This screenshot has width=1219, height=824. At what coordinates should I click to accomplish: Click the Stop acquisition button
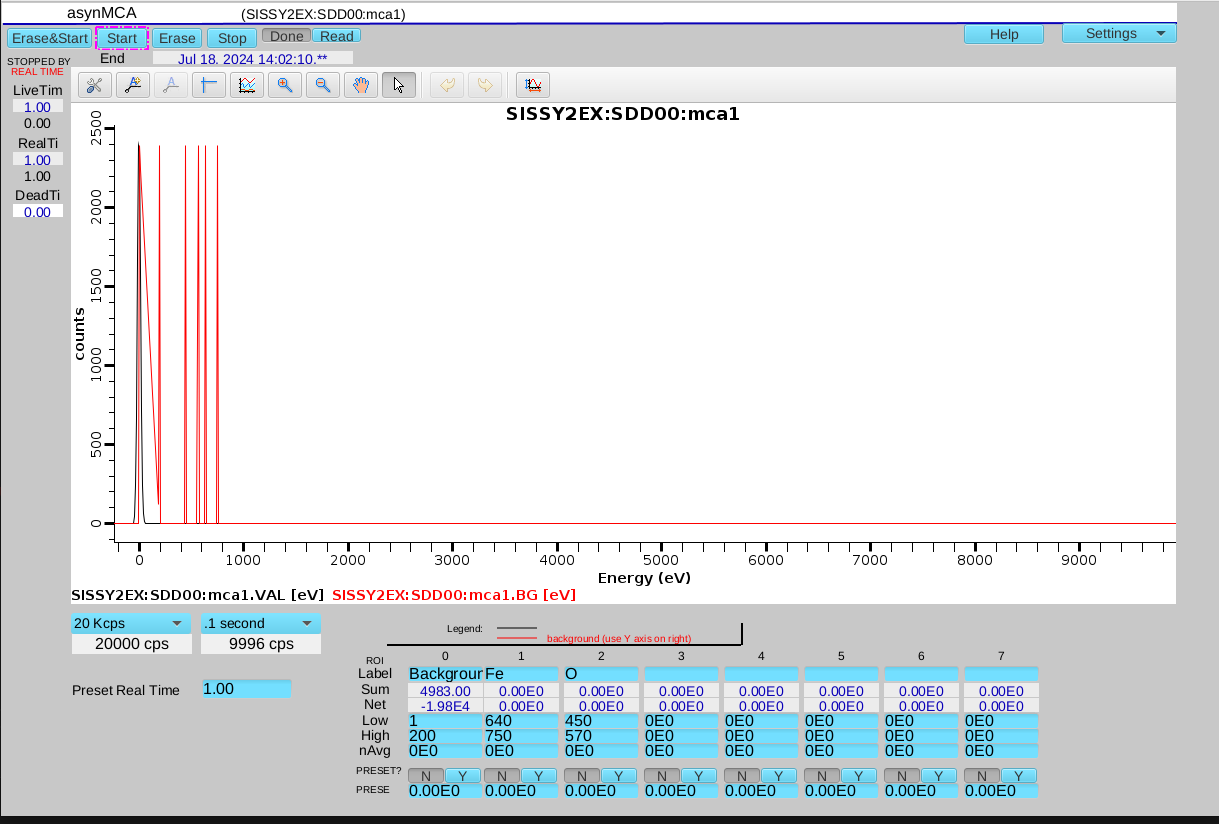tap(232, 38)
